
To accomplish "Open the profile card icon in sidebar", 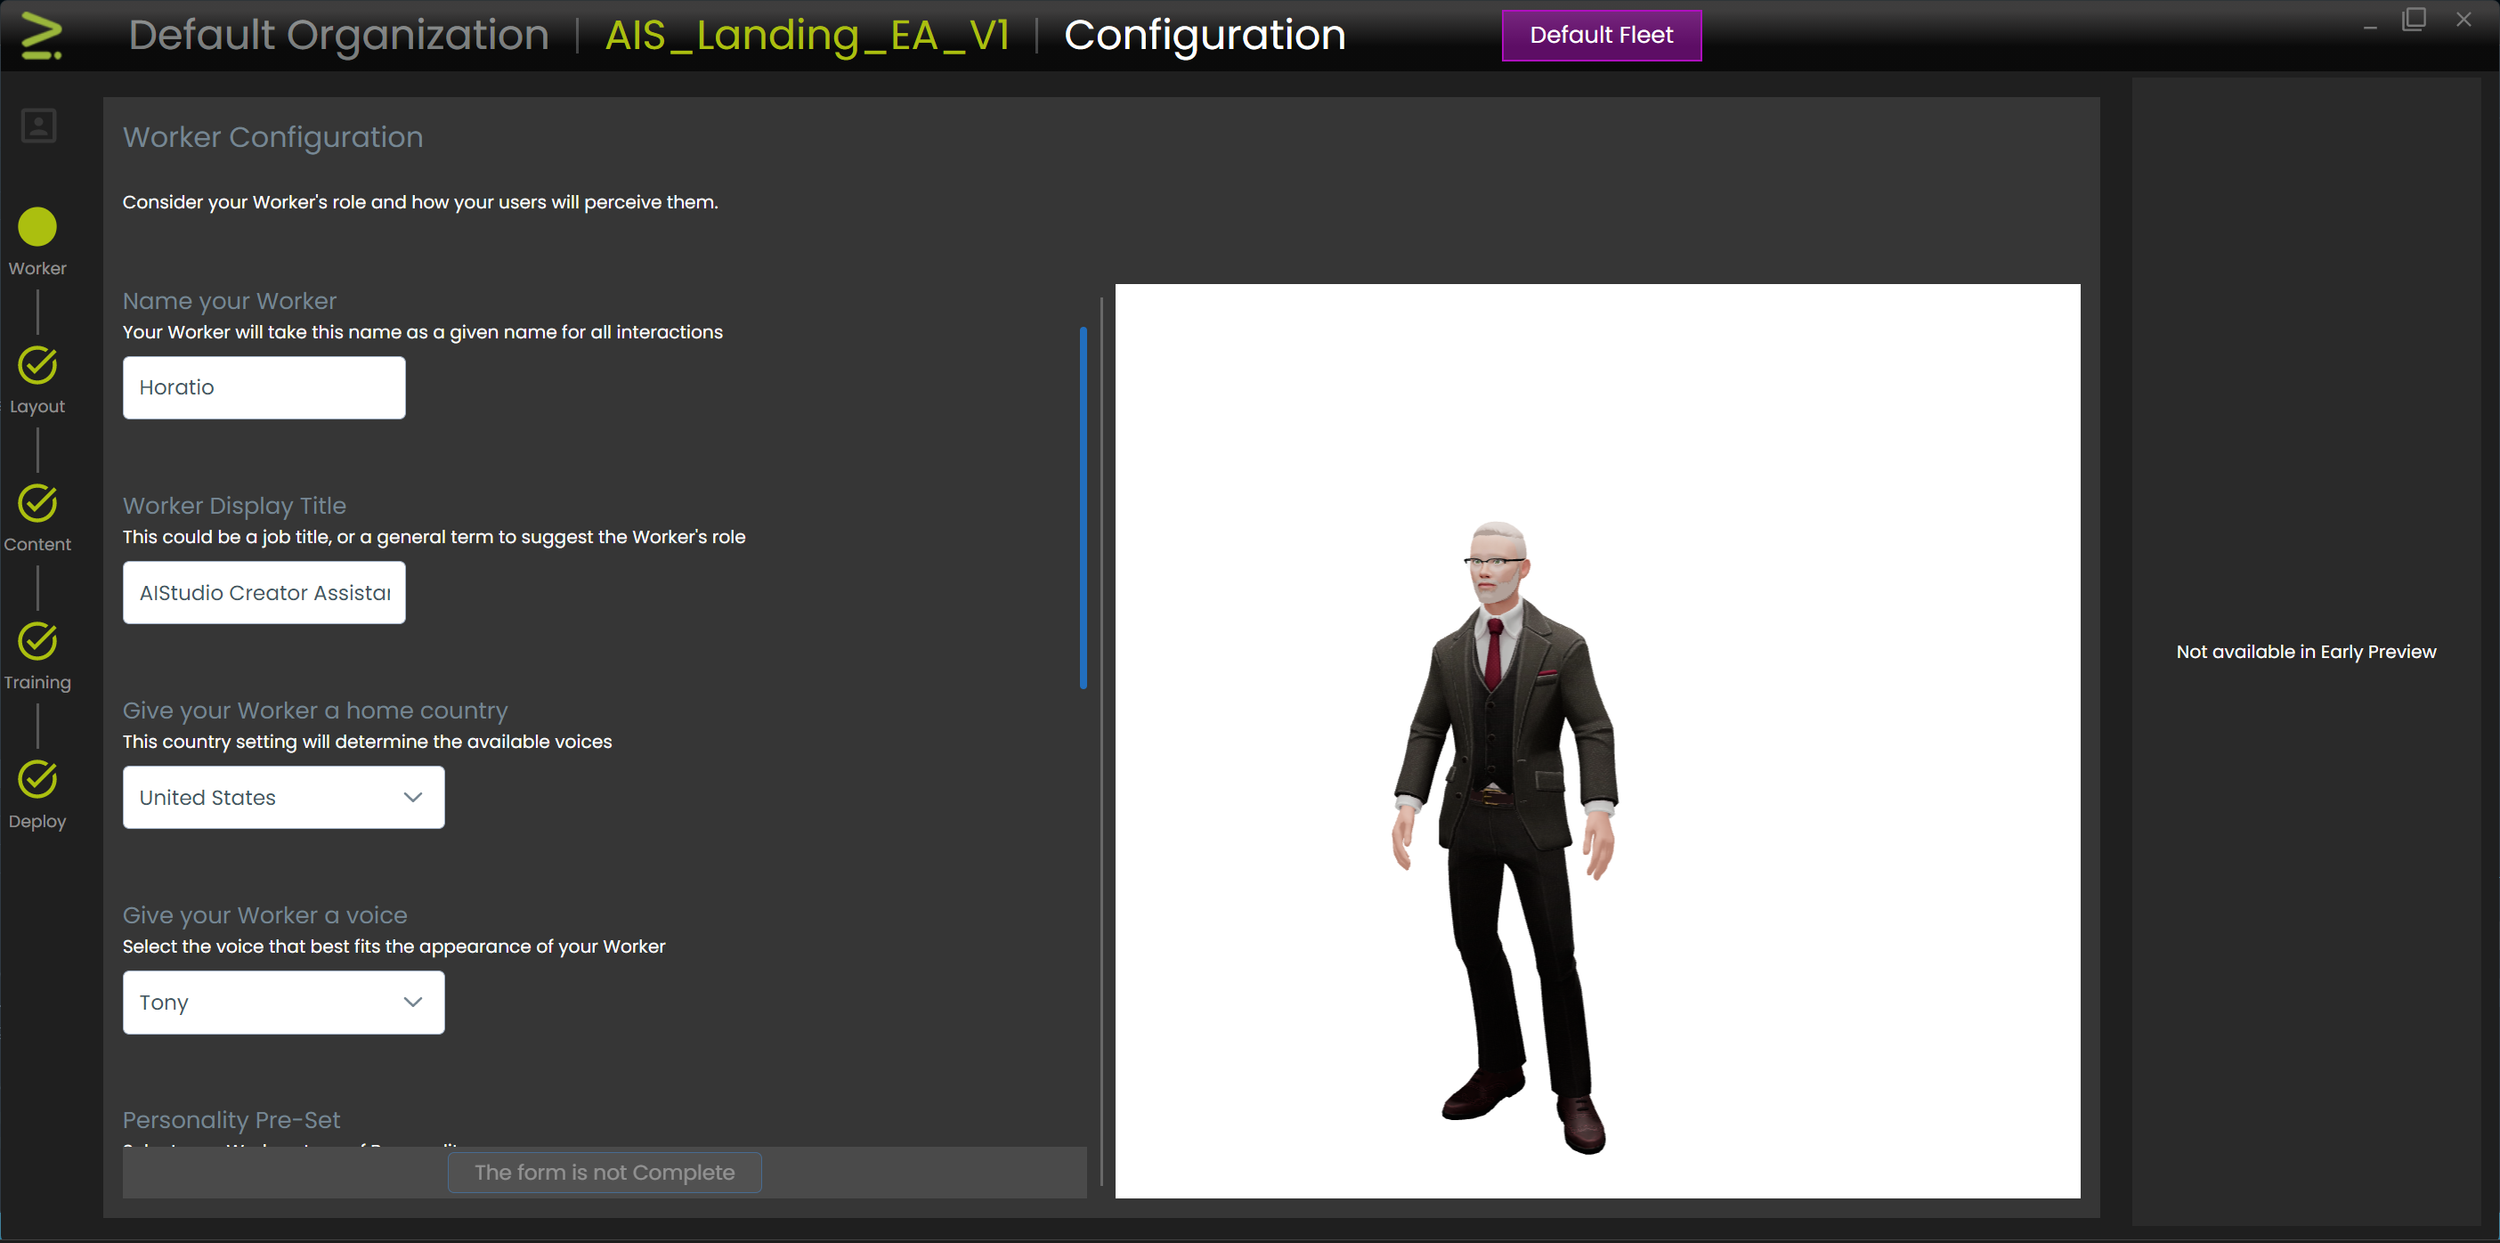I will tap(38, 126).
